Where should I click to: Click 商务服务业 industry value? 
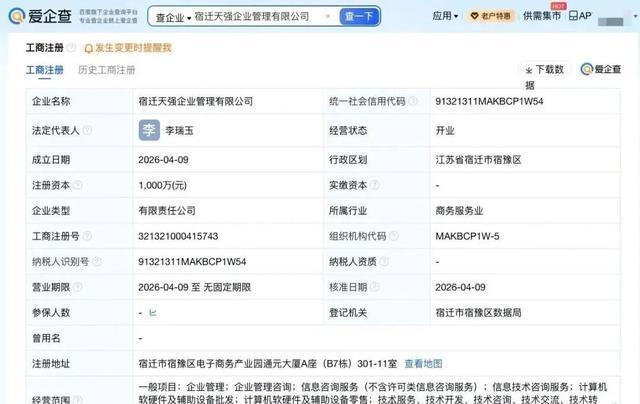(x=459, y=211)
